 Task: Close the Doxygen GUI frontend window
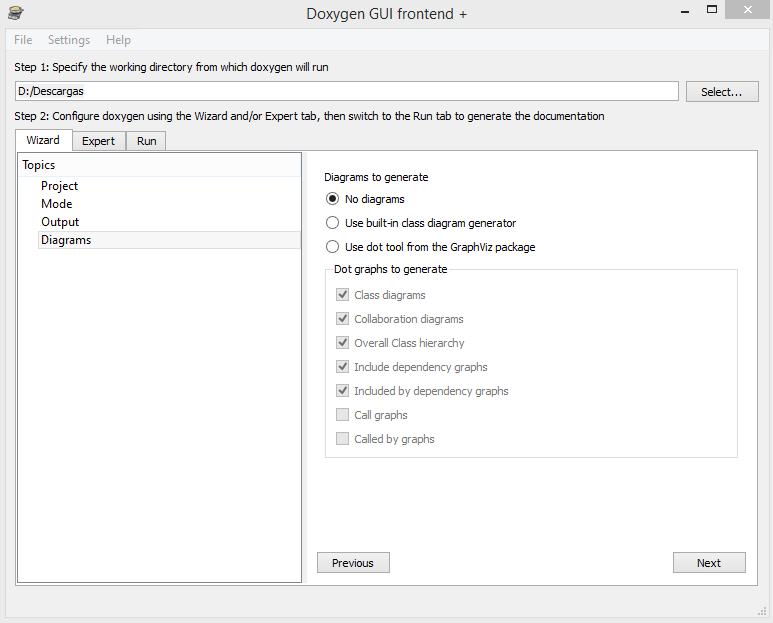point(748,10)
